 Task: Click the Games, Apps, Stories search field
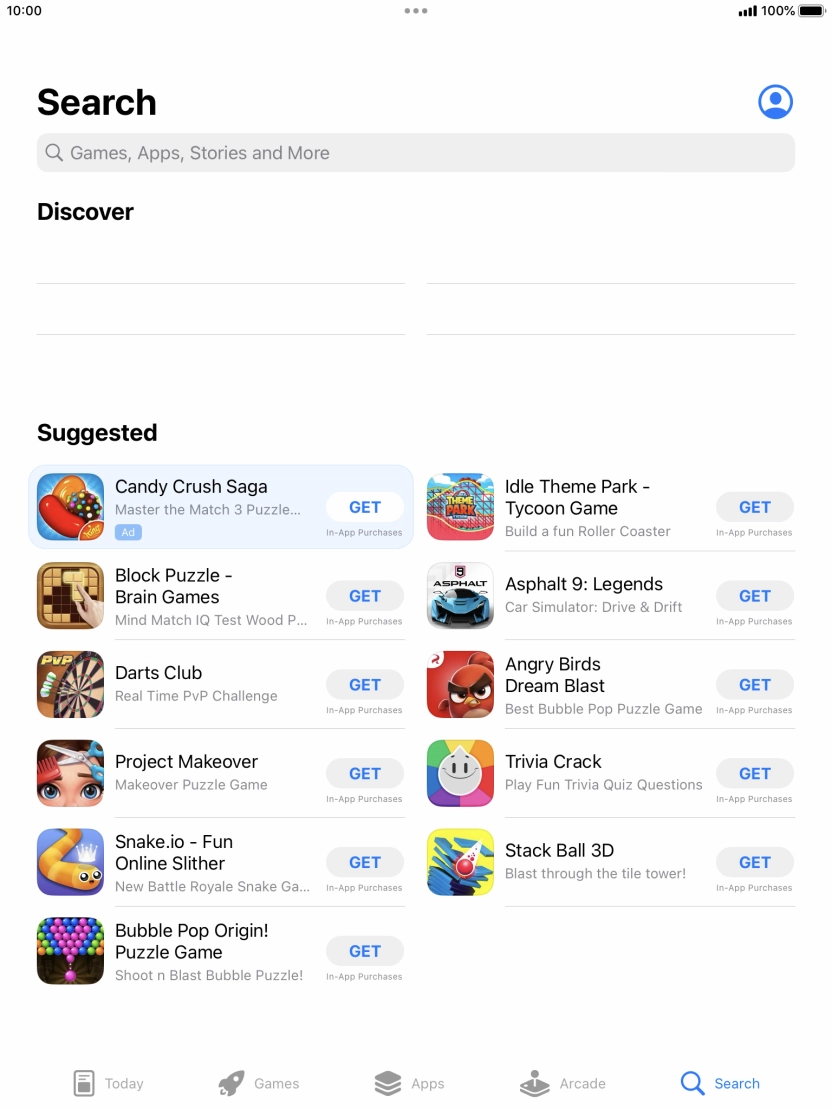[416, 153]
